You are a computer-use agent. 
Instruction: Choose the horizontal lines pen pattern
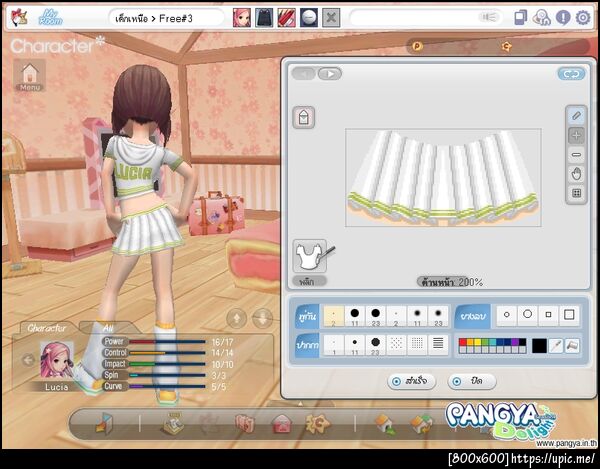[438, 345]
